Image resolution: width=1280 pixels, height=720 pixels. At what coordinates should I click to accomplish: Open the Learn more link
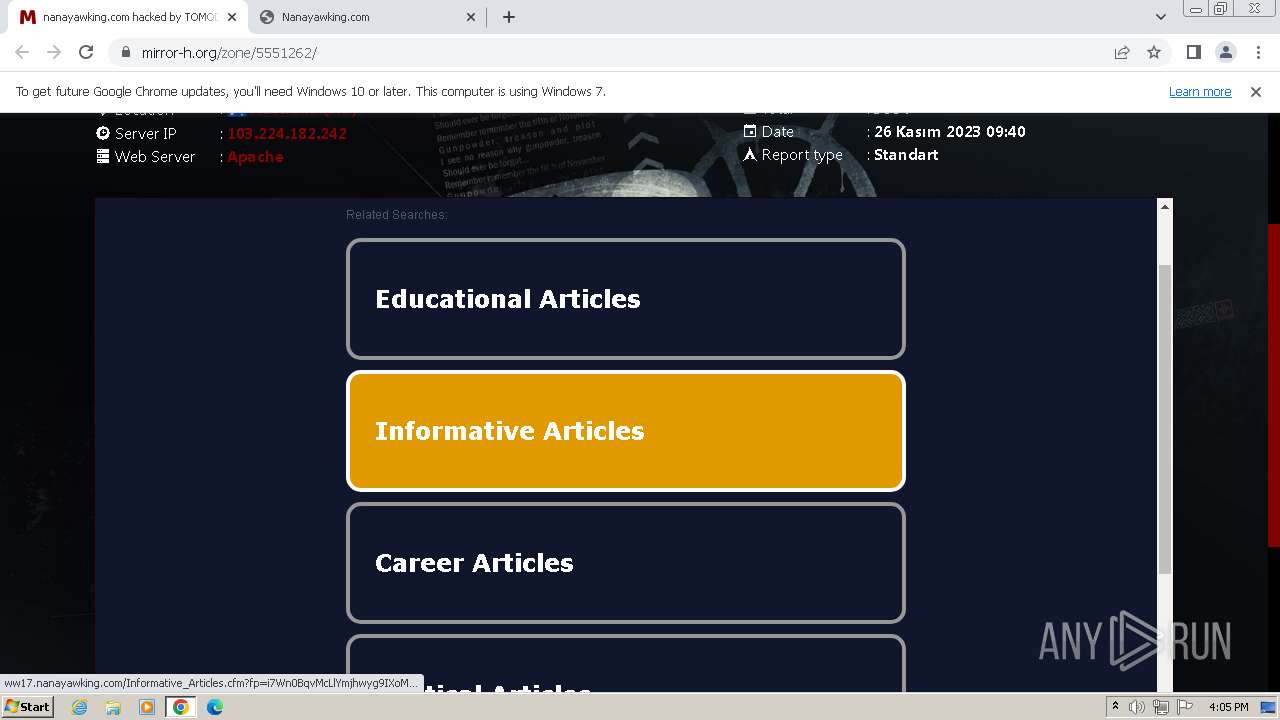pos(1200,92)
